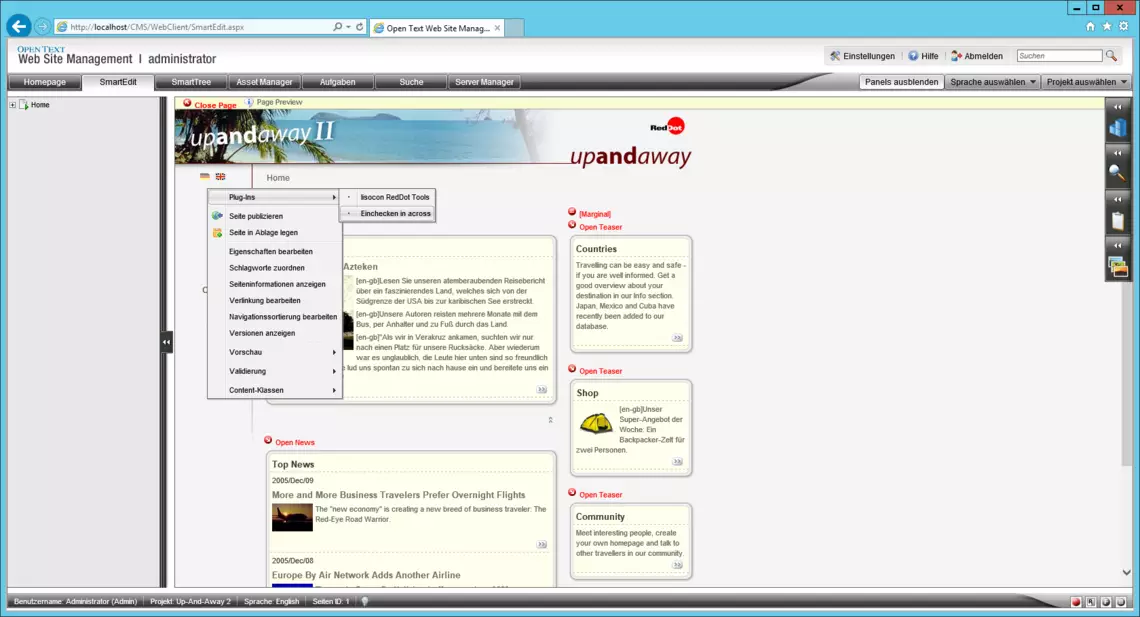Click the Abmelden logout button
This screenshot has height=617, width=1140.
(x=977, y=56)
